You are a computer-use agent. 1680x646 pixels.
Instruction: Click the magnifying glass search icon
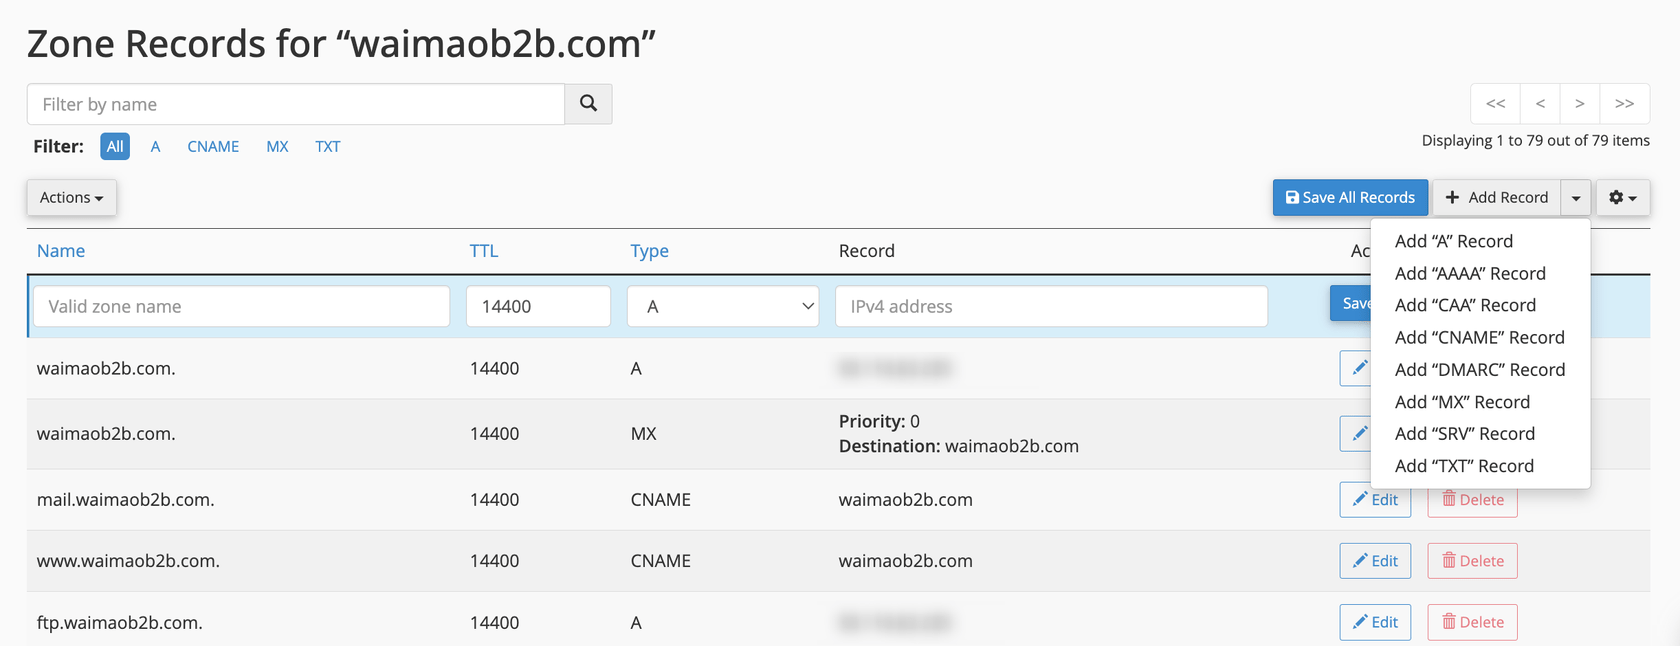tap(588, 104)
